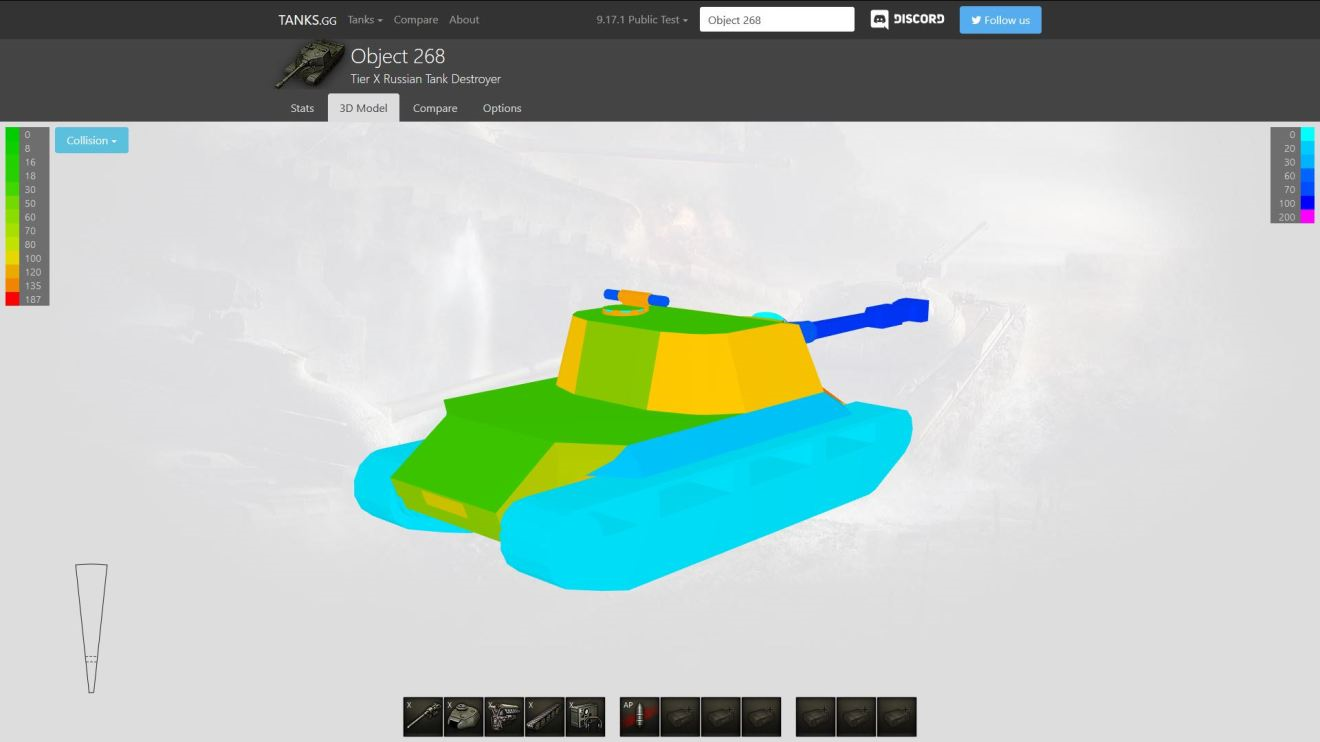Click the last empty slot in bottom bar
This screenshot has height=742, width=1320.
click(x=896, y=717)
